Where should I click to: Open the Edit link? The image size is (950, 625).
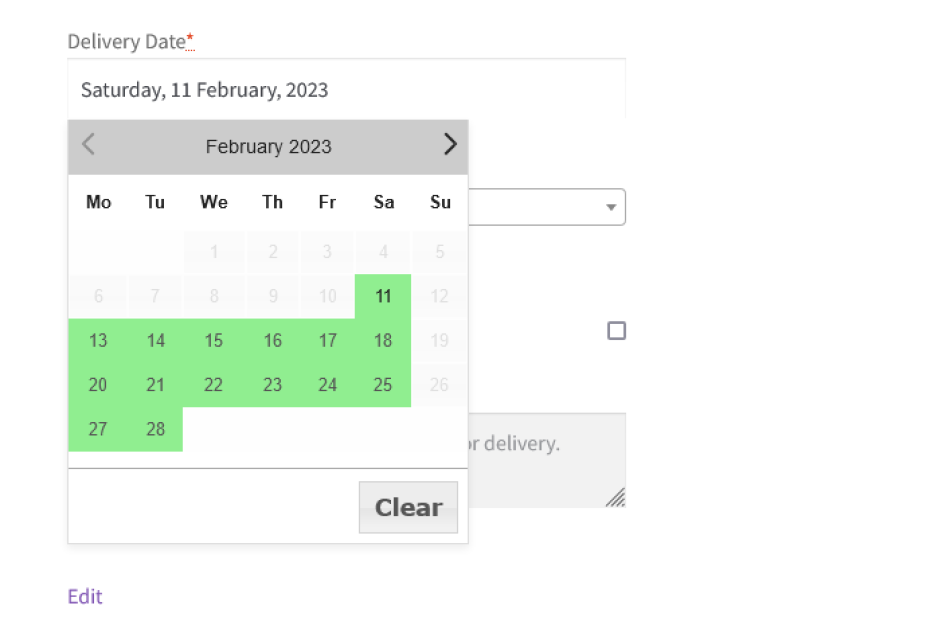coord(84,596)
